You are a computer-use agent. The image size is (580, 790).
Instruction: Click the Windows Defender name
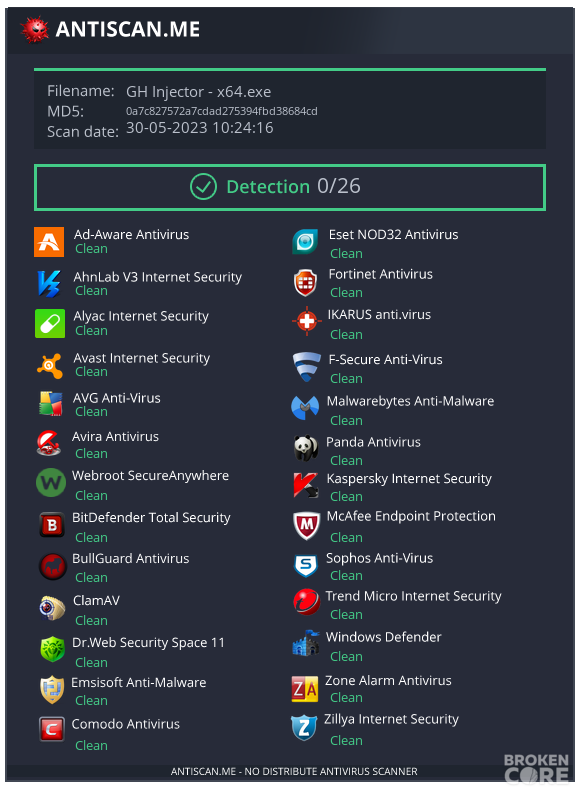[383, 637]
